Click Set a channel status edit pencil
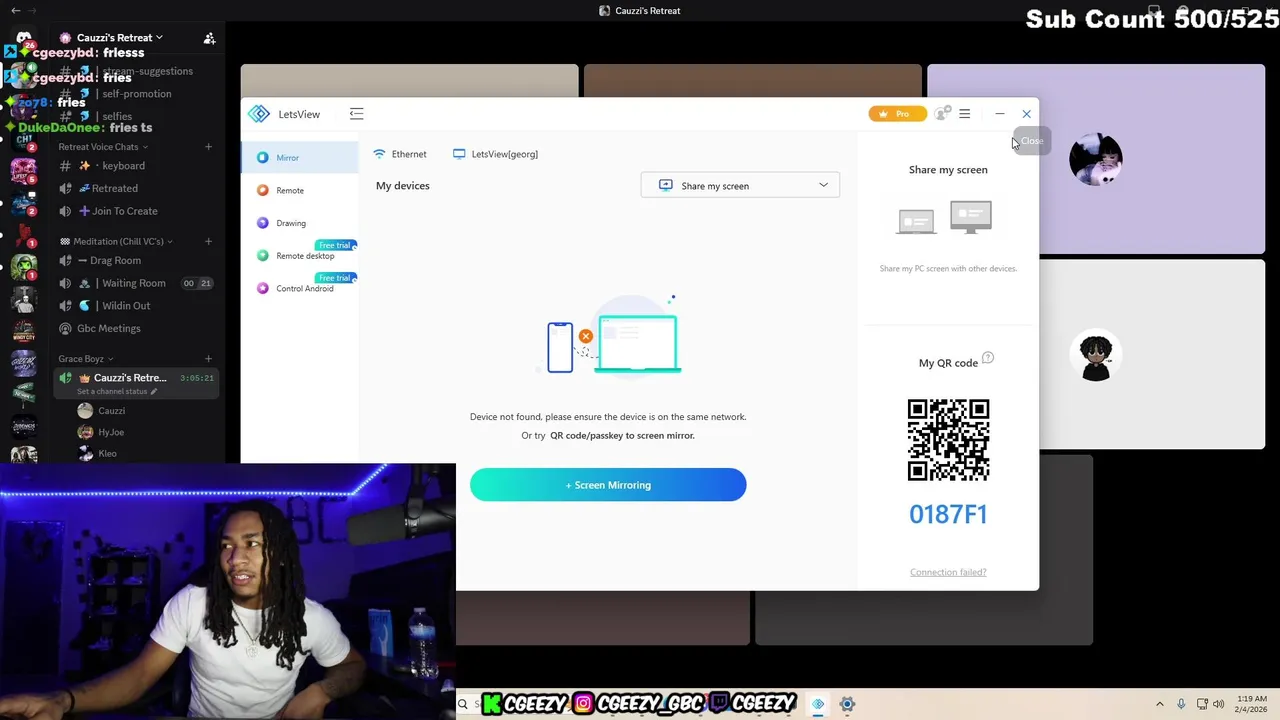 click(x=154, y=391)
